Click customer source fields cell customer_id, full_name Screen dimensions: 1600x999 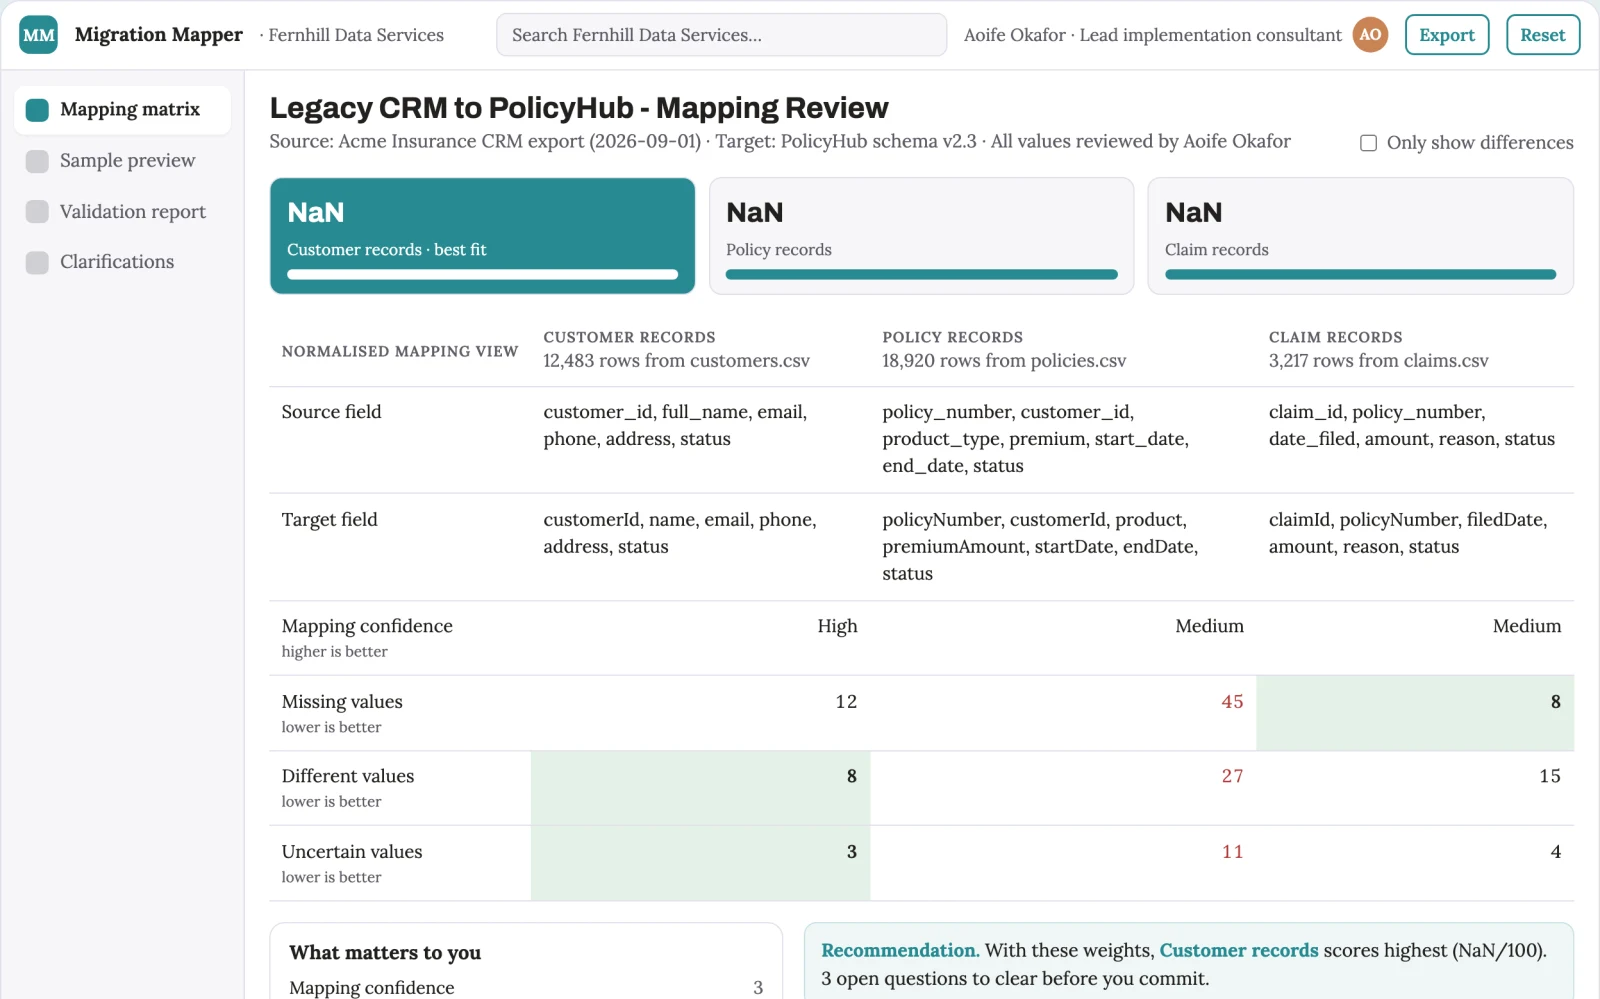(x=700, y=440)
